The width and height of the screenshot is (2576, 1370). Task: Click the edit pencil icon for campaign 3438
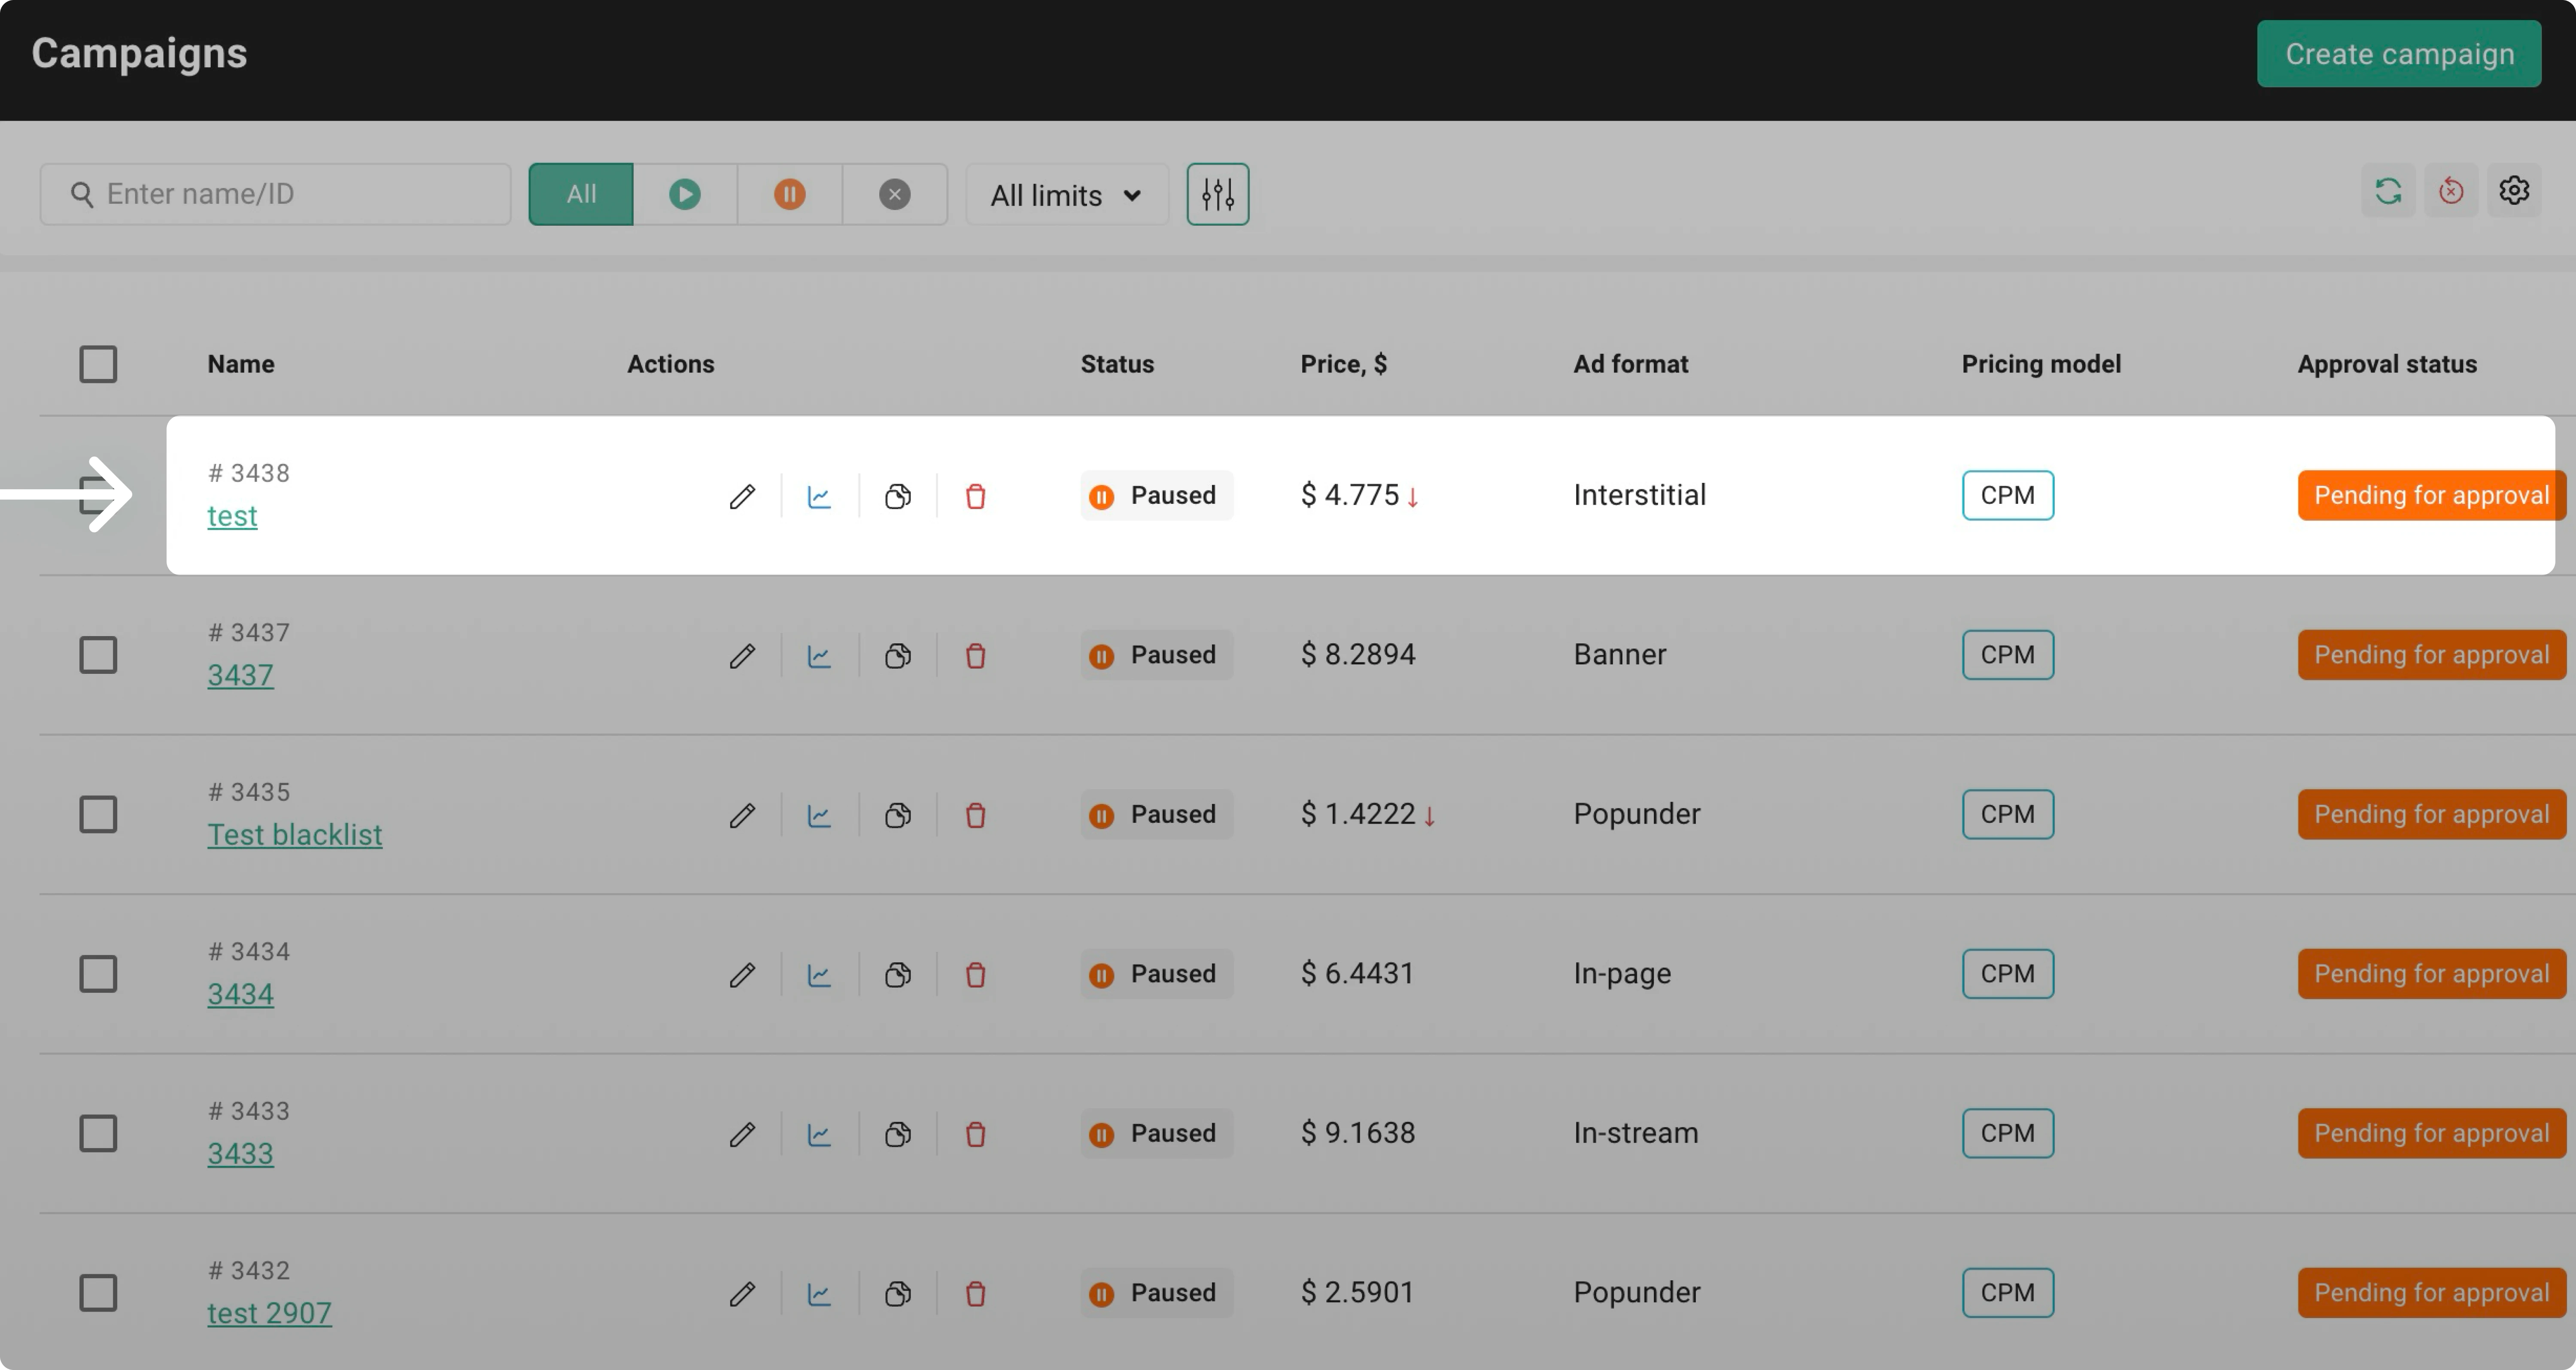[742, 496]
